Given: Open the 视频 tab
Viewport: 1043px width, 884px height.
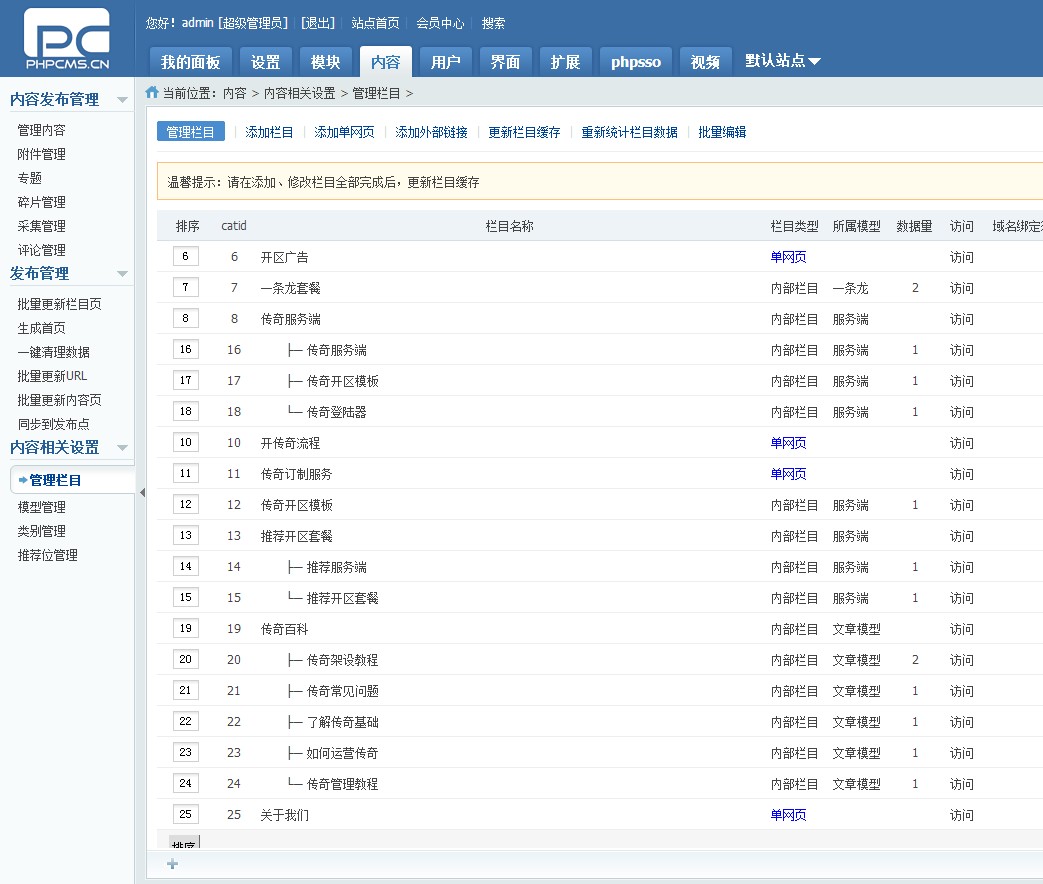Looking at the screenshot, I should pos(705,62).
